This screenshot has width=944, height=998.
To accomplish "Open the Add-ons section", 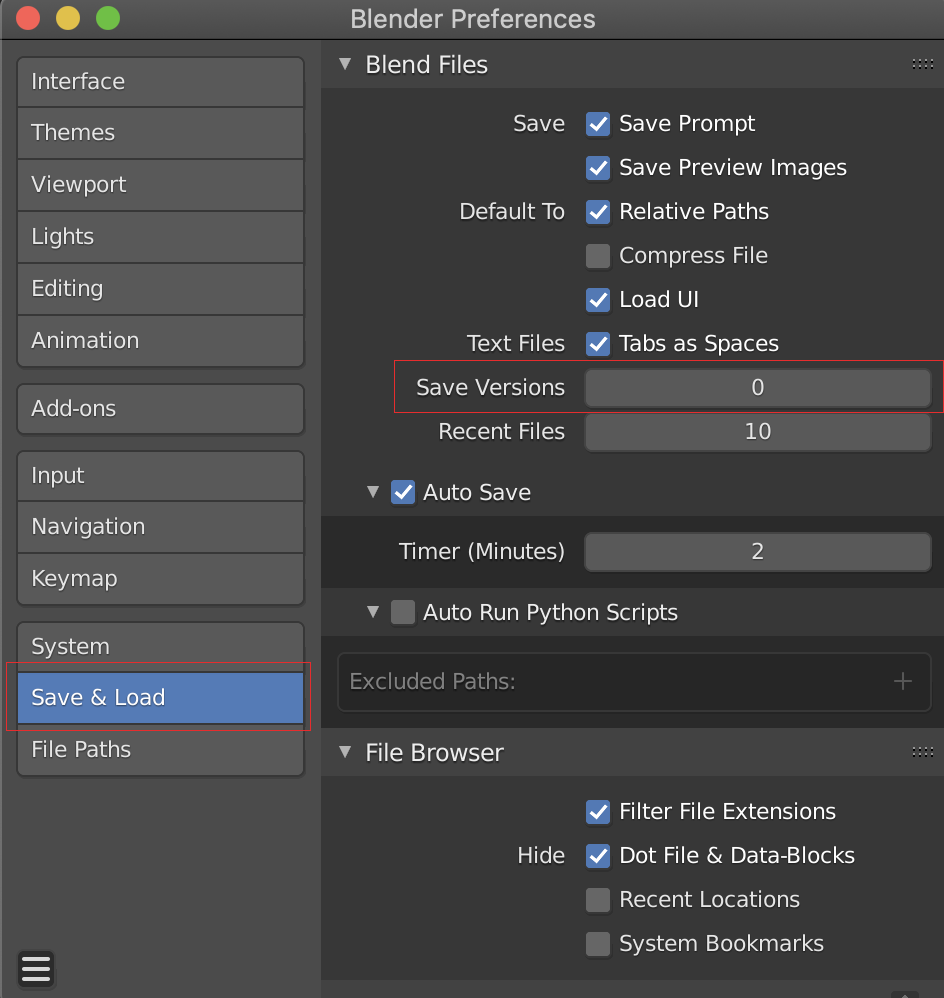I will (x=160, y=409).
